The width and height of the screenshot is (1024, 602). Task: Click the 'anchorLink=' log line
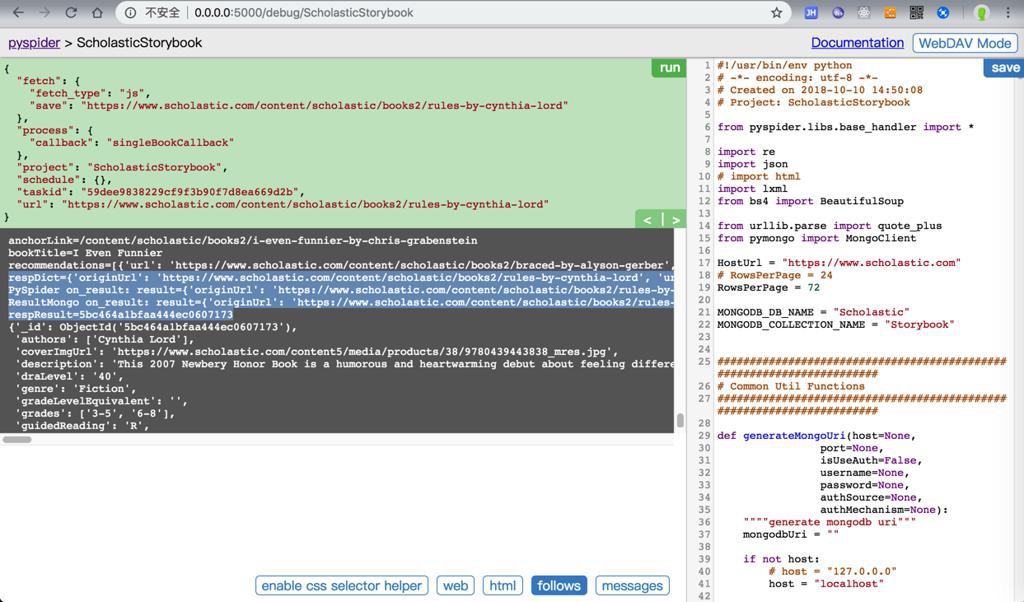[x=243, y=240]
